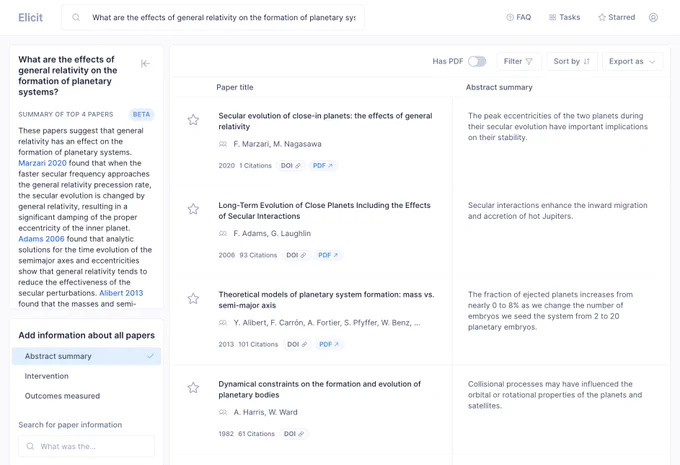Screen dimensions: 680x465
Task: Collapse the summary sidebar with arrow icon
Action: [145, 64]
